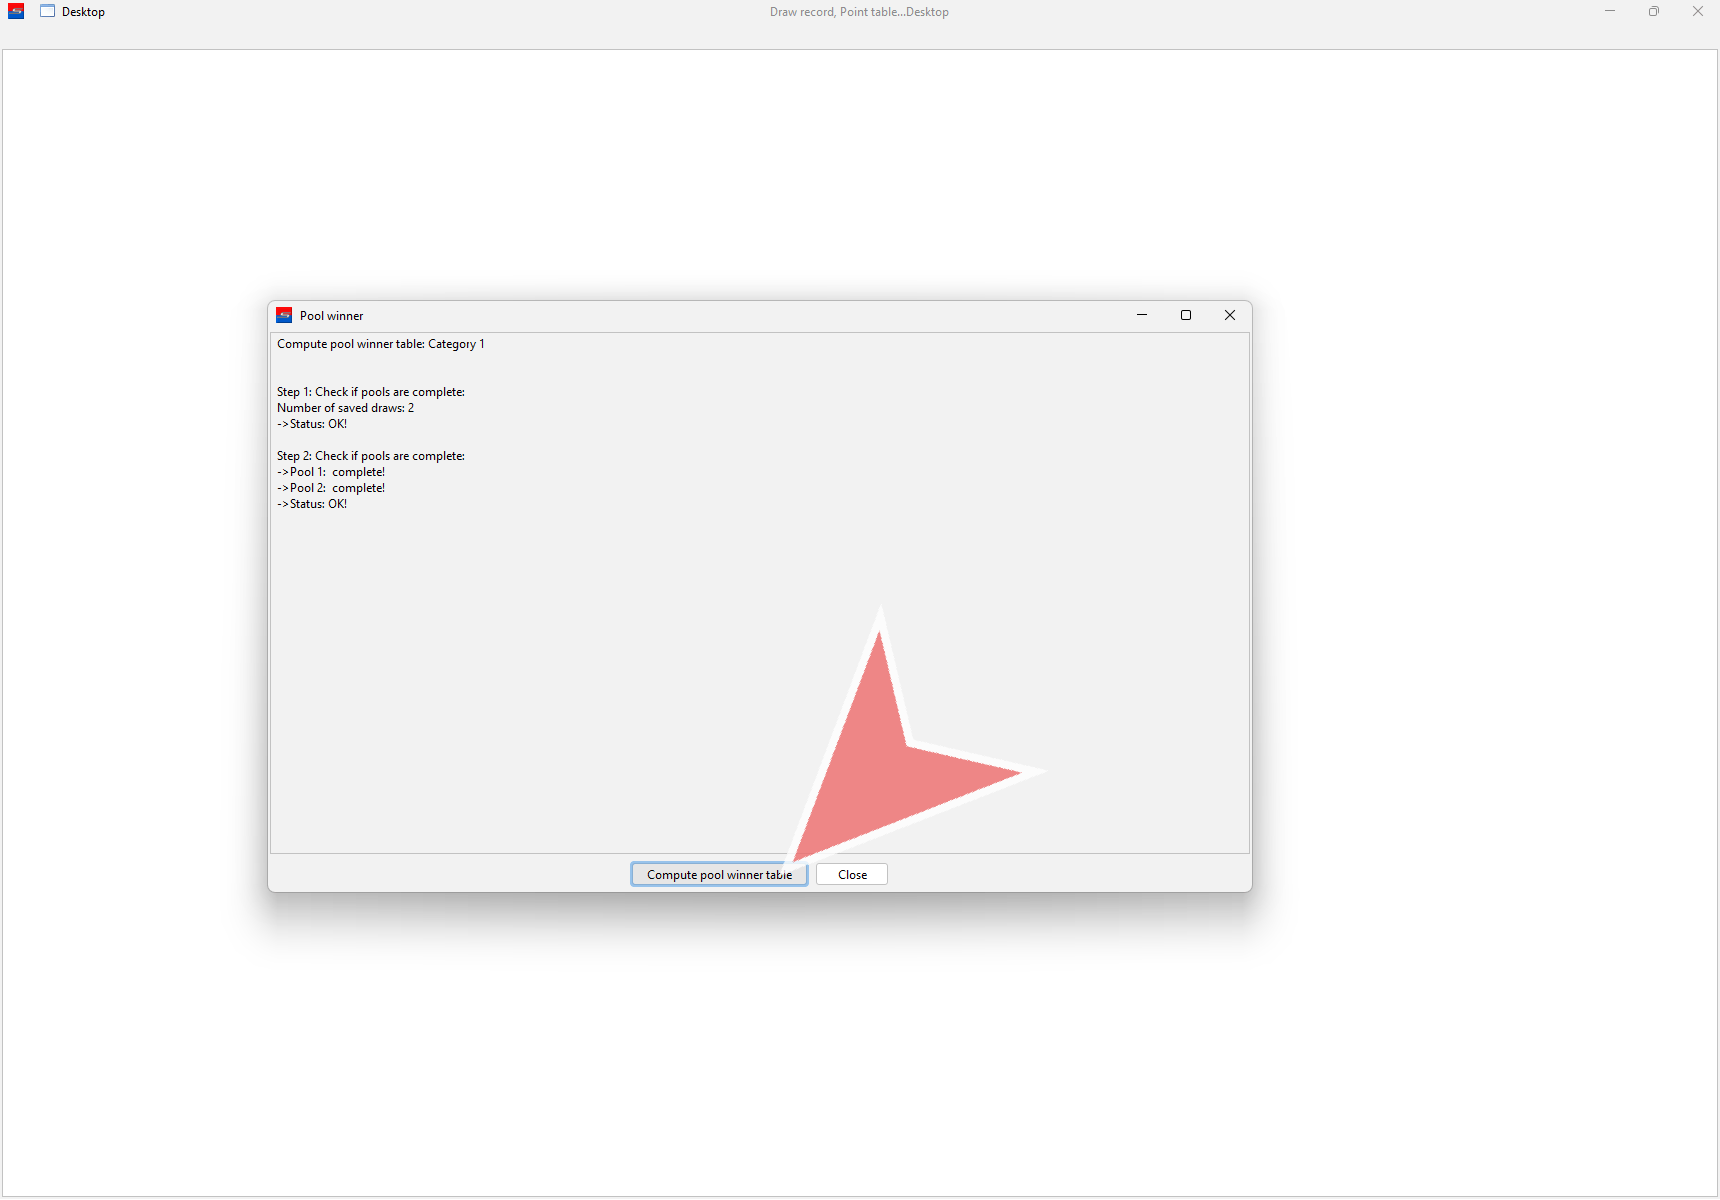Click the 'Draw record, Point table...Desktop' title text
Screen dimensions: 1720x1200
[x=859, y=12]
